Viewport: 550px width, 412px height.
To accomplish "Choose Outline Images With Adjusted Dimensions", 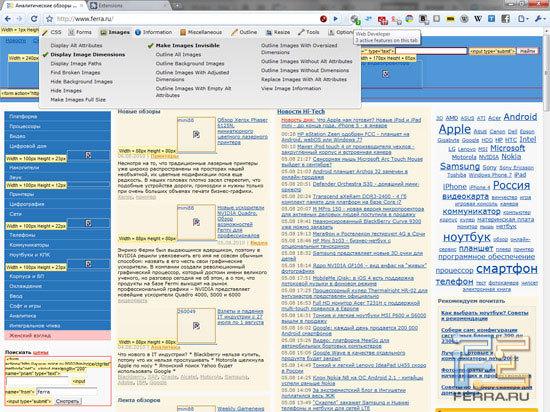I will [x=193, y=76].
